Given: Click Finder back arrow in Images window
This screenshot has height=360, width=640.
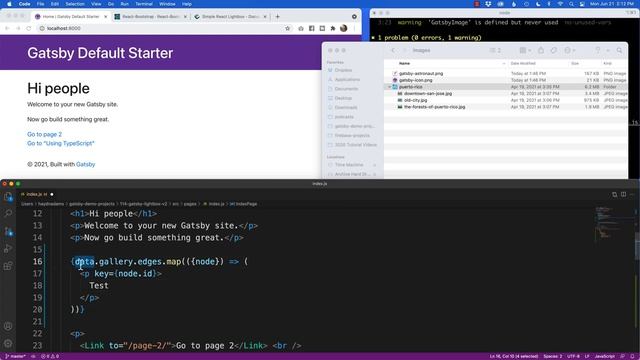Looking at the screenshot, I should pyautogui.click(x=393, y=50).
